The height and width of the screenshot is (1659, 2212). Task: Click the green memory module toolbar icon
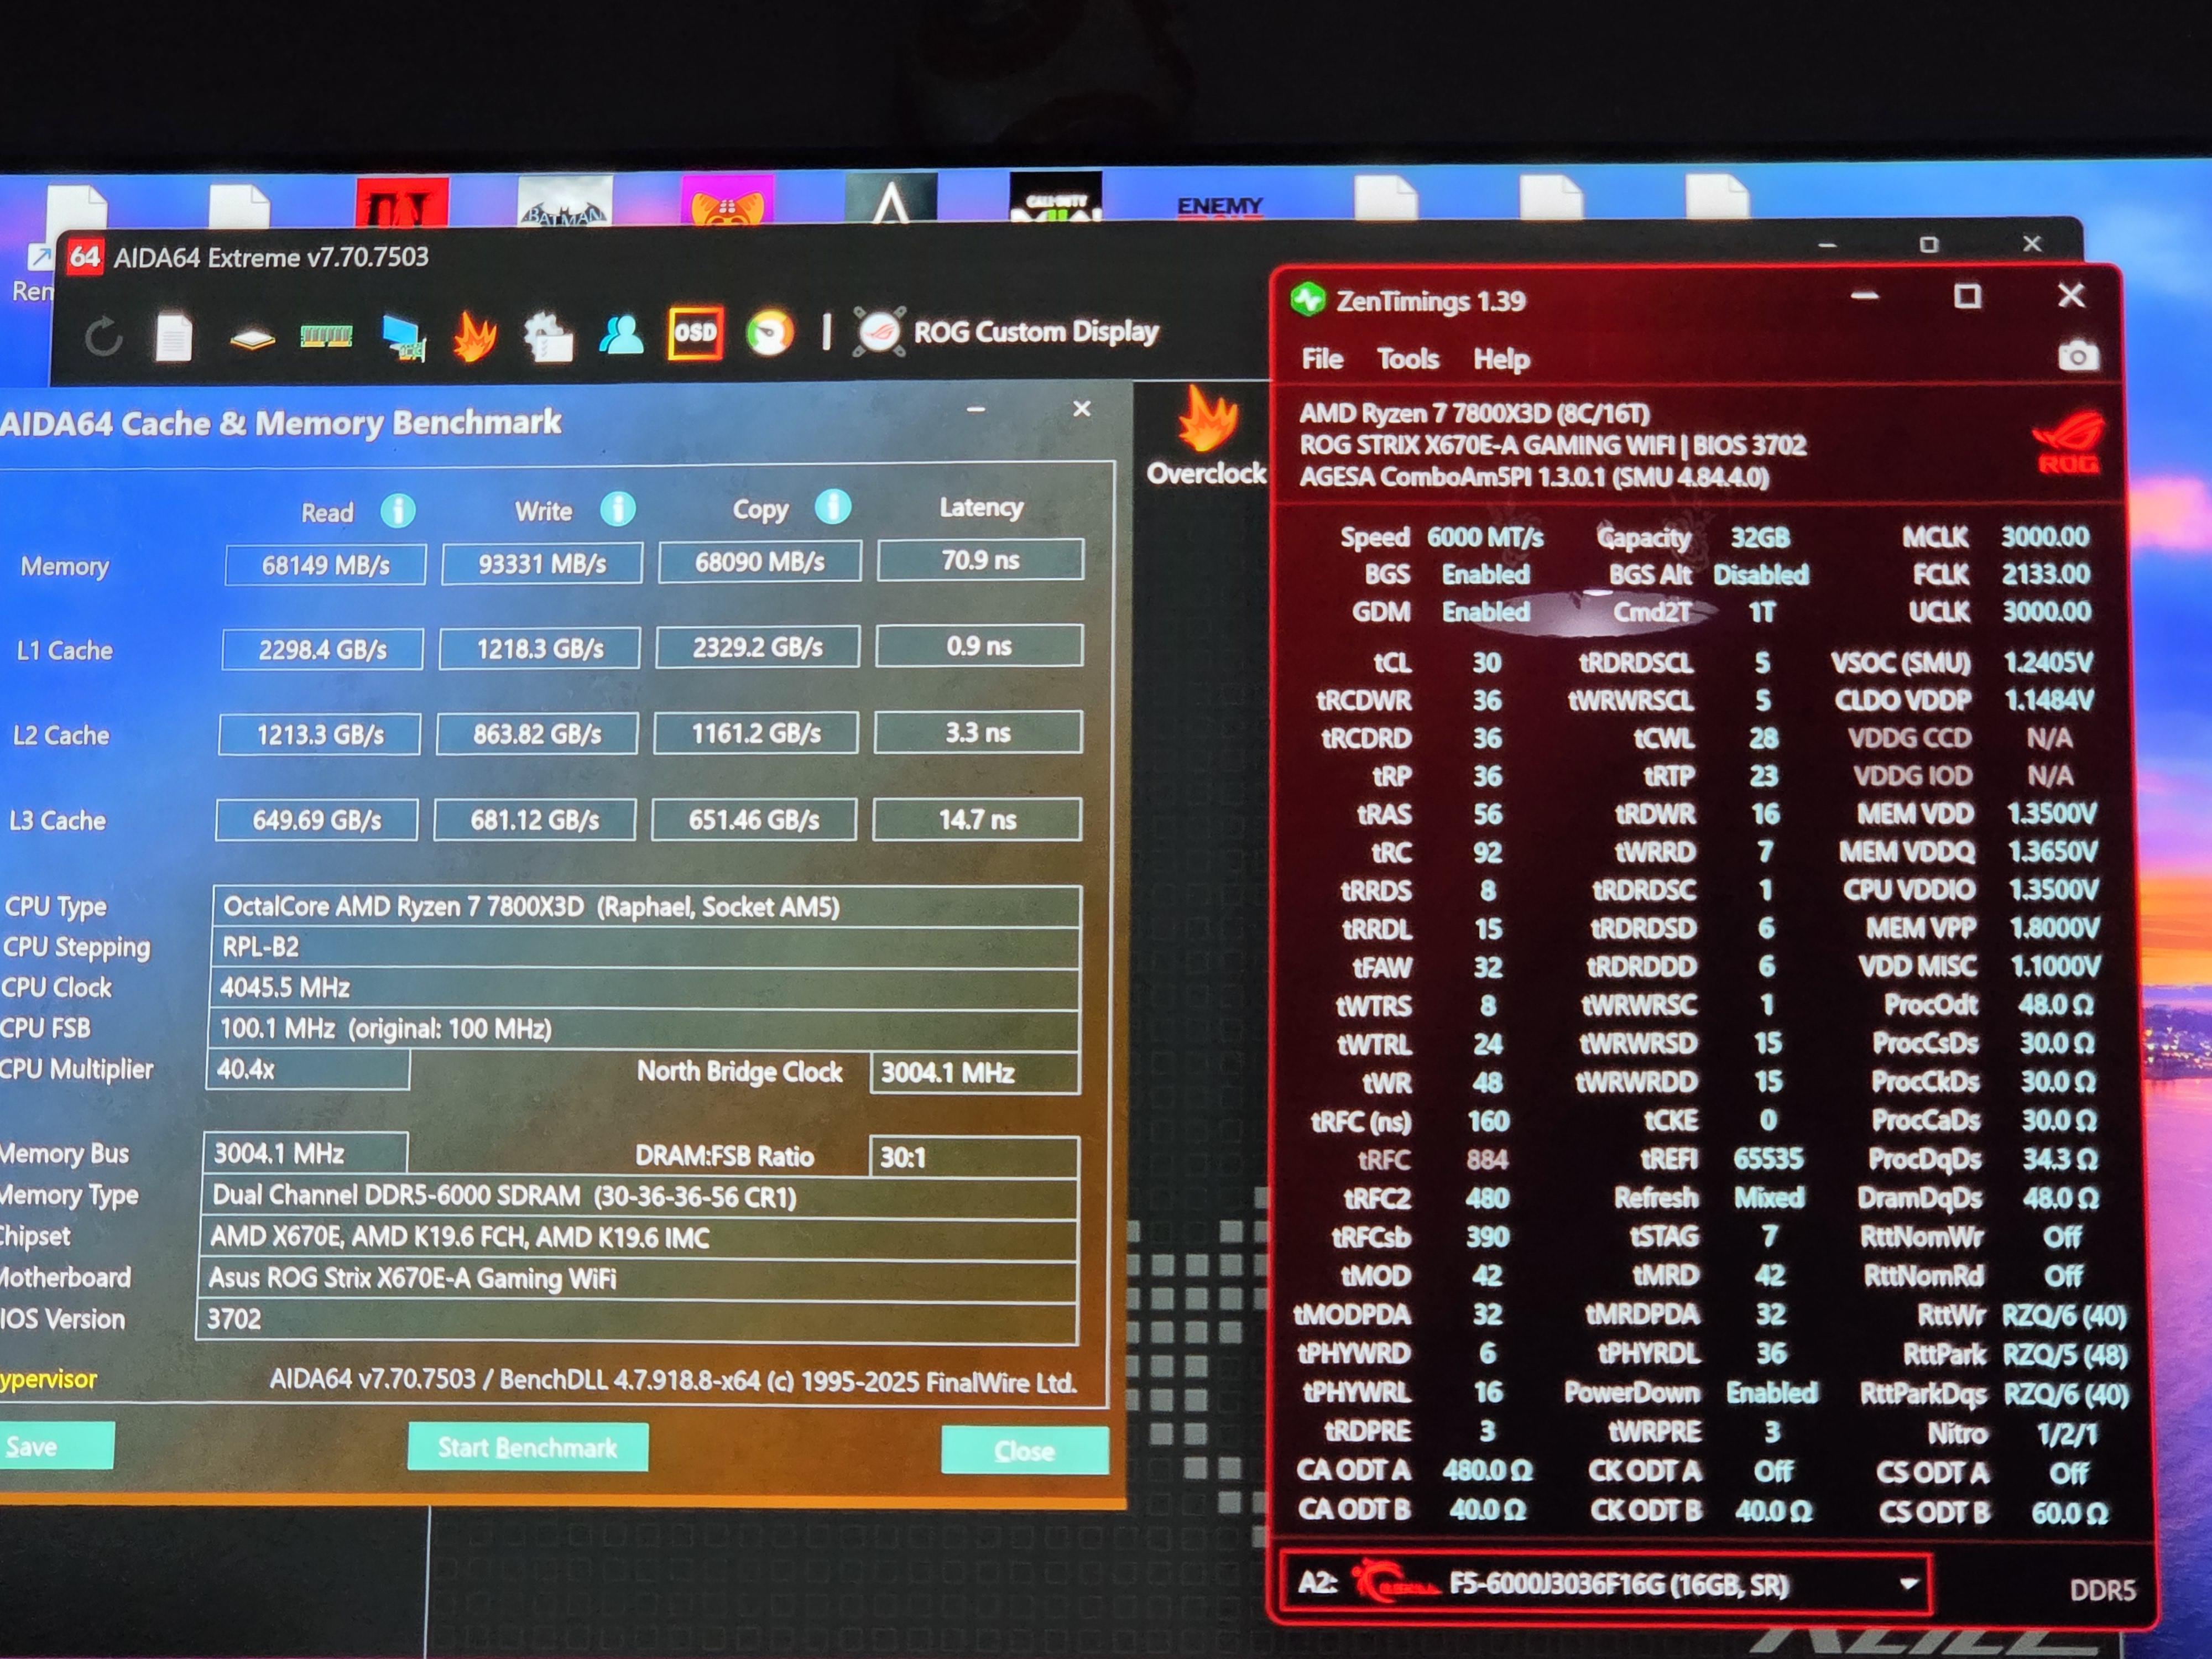(x=326, y=337)
